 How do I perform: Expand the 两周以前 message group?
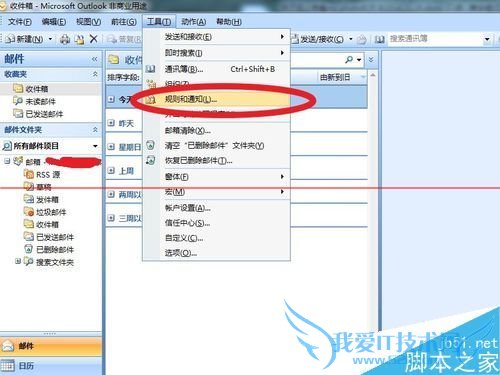coord(111,194)
